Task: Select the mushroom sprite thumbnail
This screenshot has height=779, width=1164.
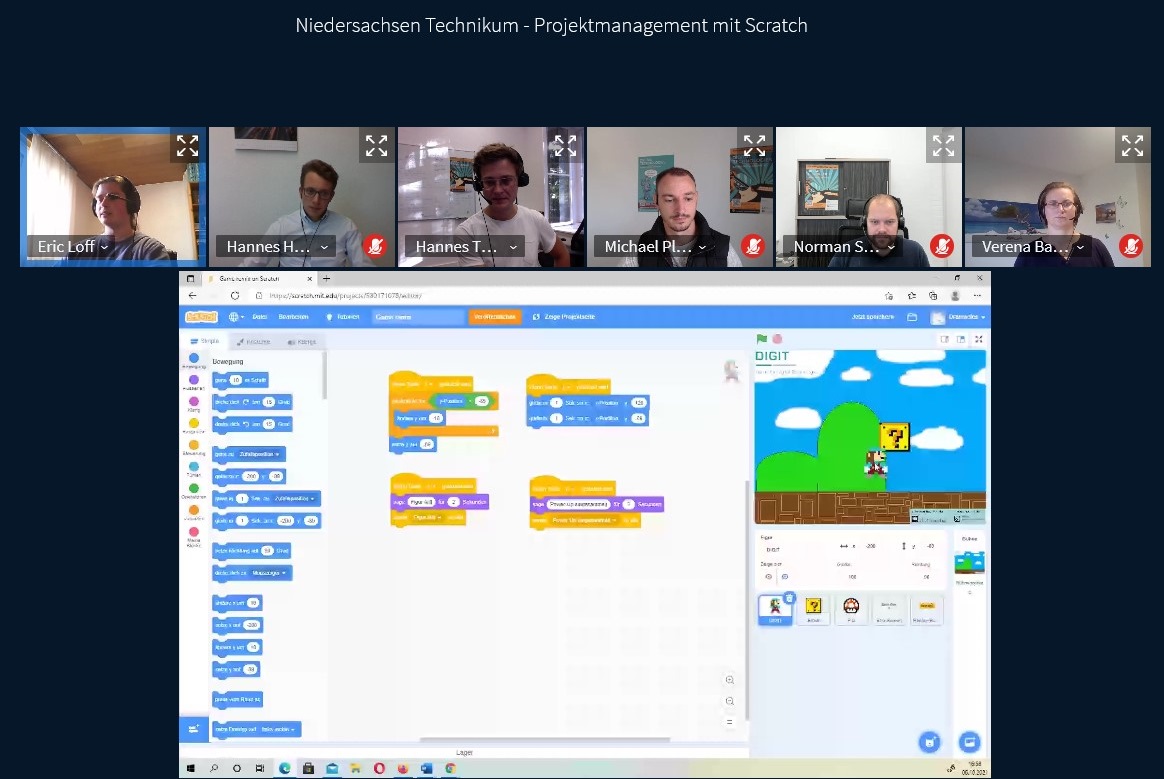Action: (851, 610)
